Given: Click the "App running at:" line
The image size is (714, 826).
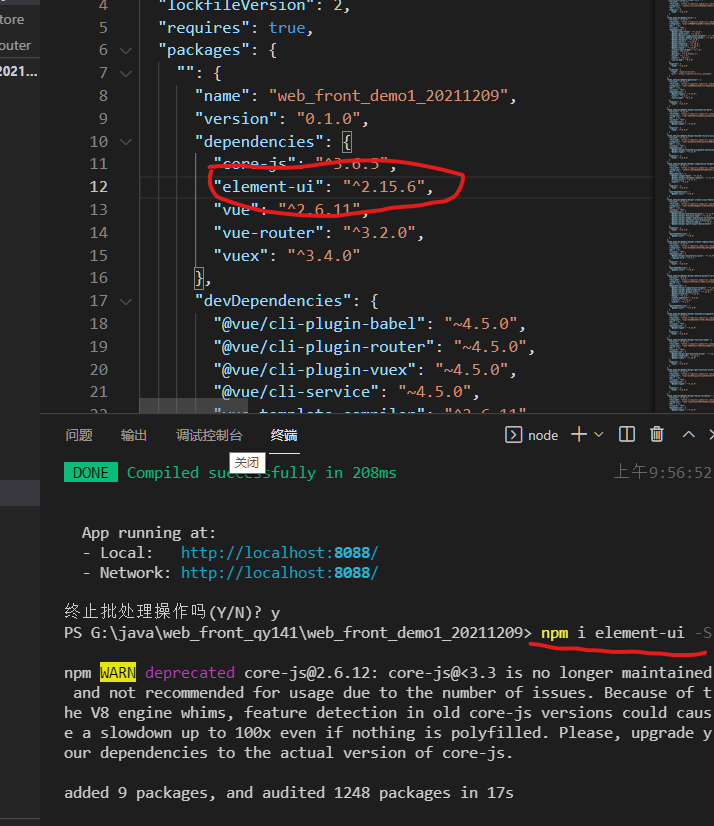Looking at the screenshot, I should tap(149, 533).
